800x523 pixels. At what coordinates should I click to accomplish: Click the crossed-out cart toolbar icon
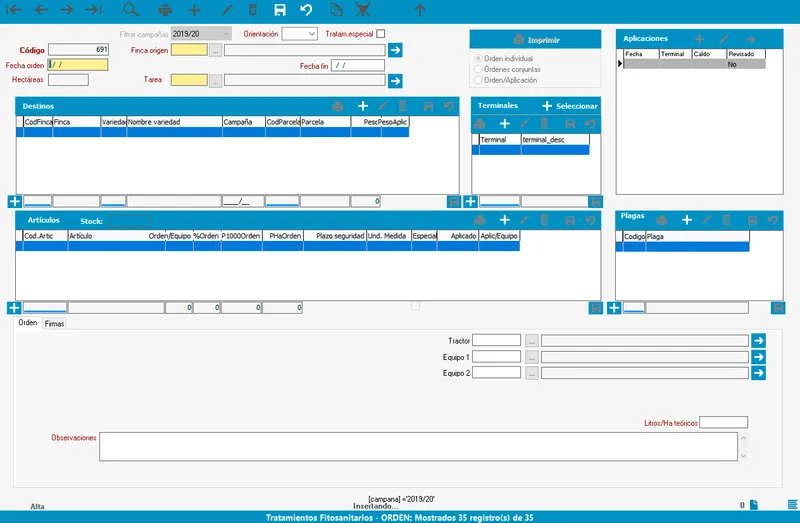pos(363,10)
